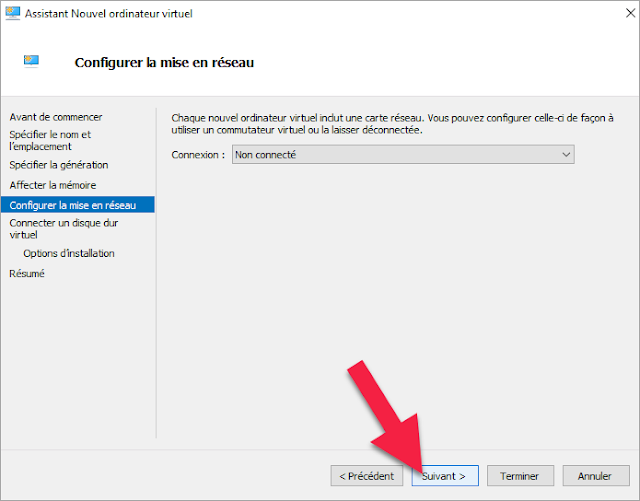Go to the Options d'installation step
640x501 pixels.
click(69, 253)
